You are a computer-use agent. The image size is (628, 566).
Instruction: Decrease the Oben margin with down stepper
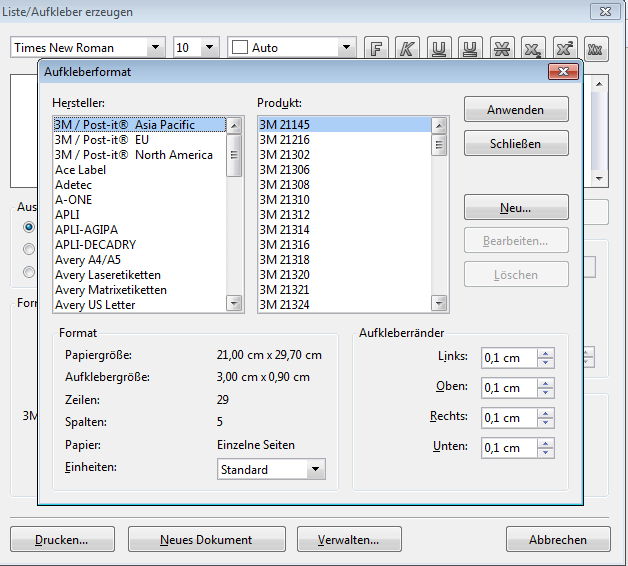pyautogui.click(x=545, y=393)
